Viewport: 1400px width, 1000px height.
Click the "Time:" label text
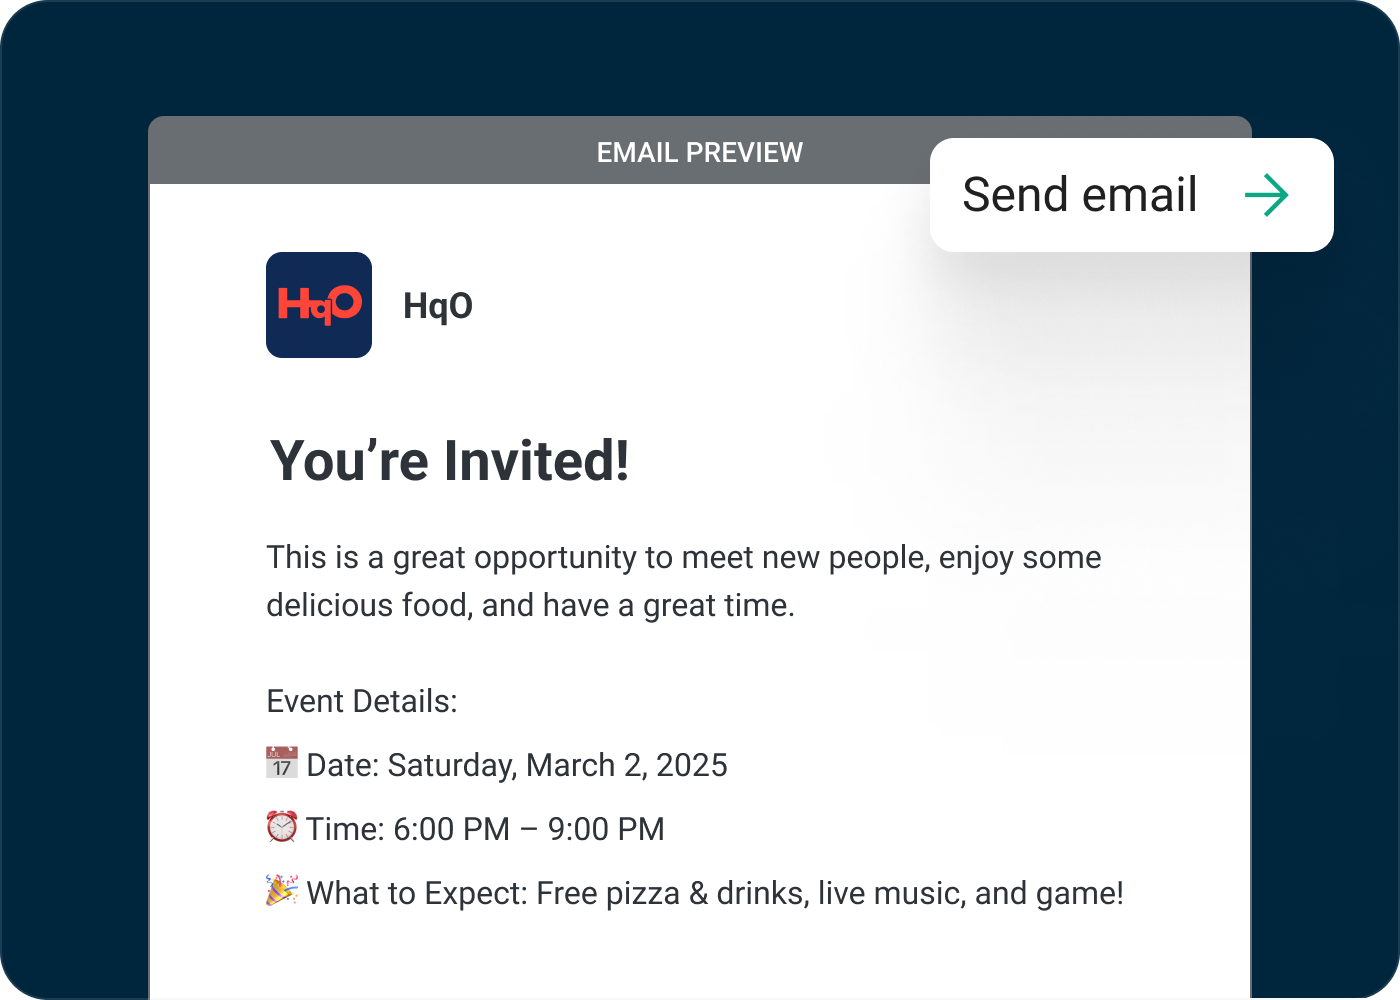345,829
